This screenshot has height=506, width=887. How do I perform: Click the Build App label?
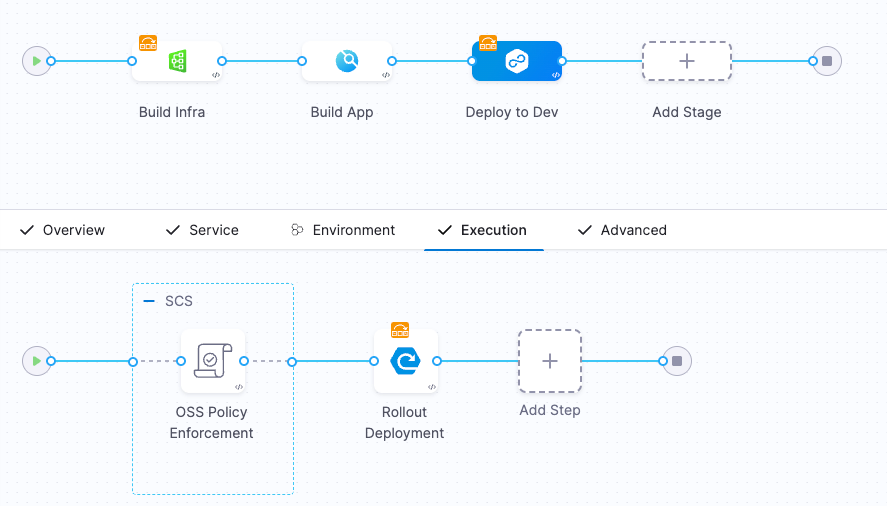click(342, 112)
